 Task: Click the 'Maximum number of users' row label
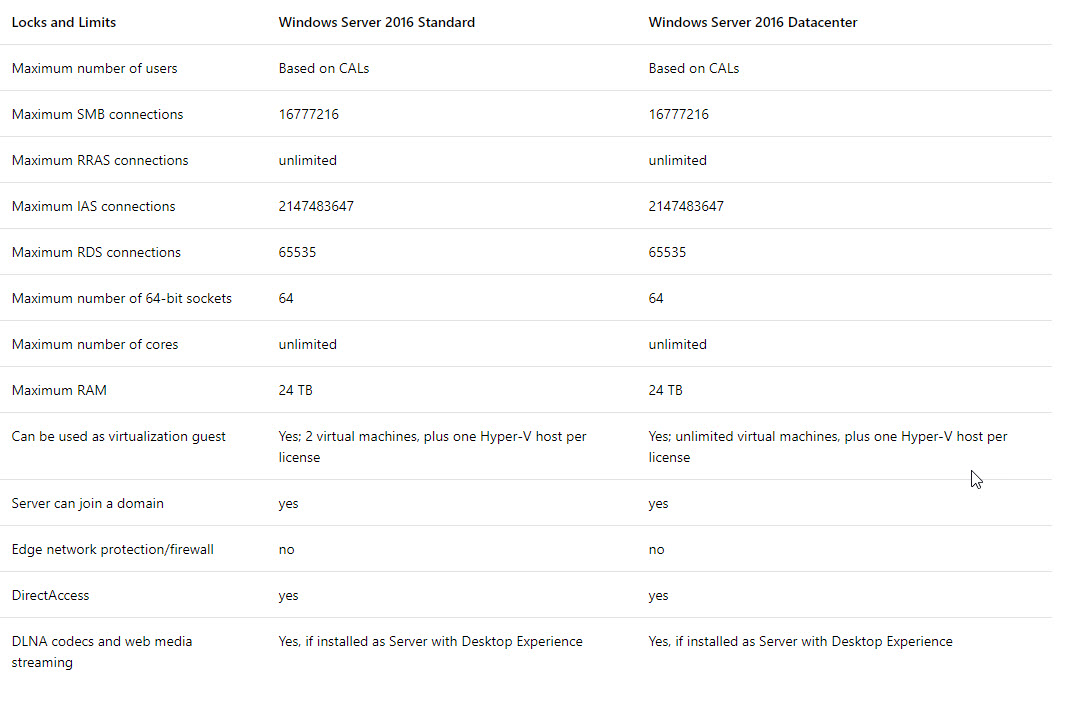pos(94,69)
